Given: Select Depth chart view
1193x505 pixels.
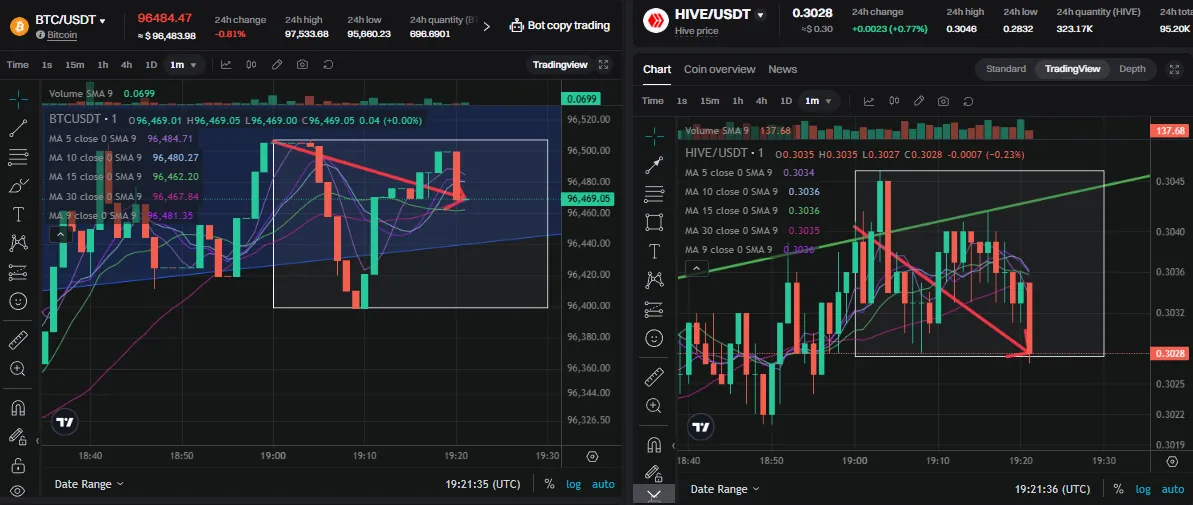Looking at the screenshot, I should pos(1132,69).
